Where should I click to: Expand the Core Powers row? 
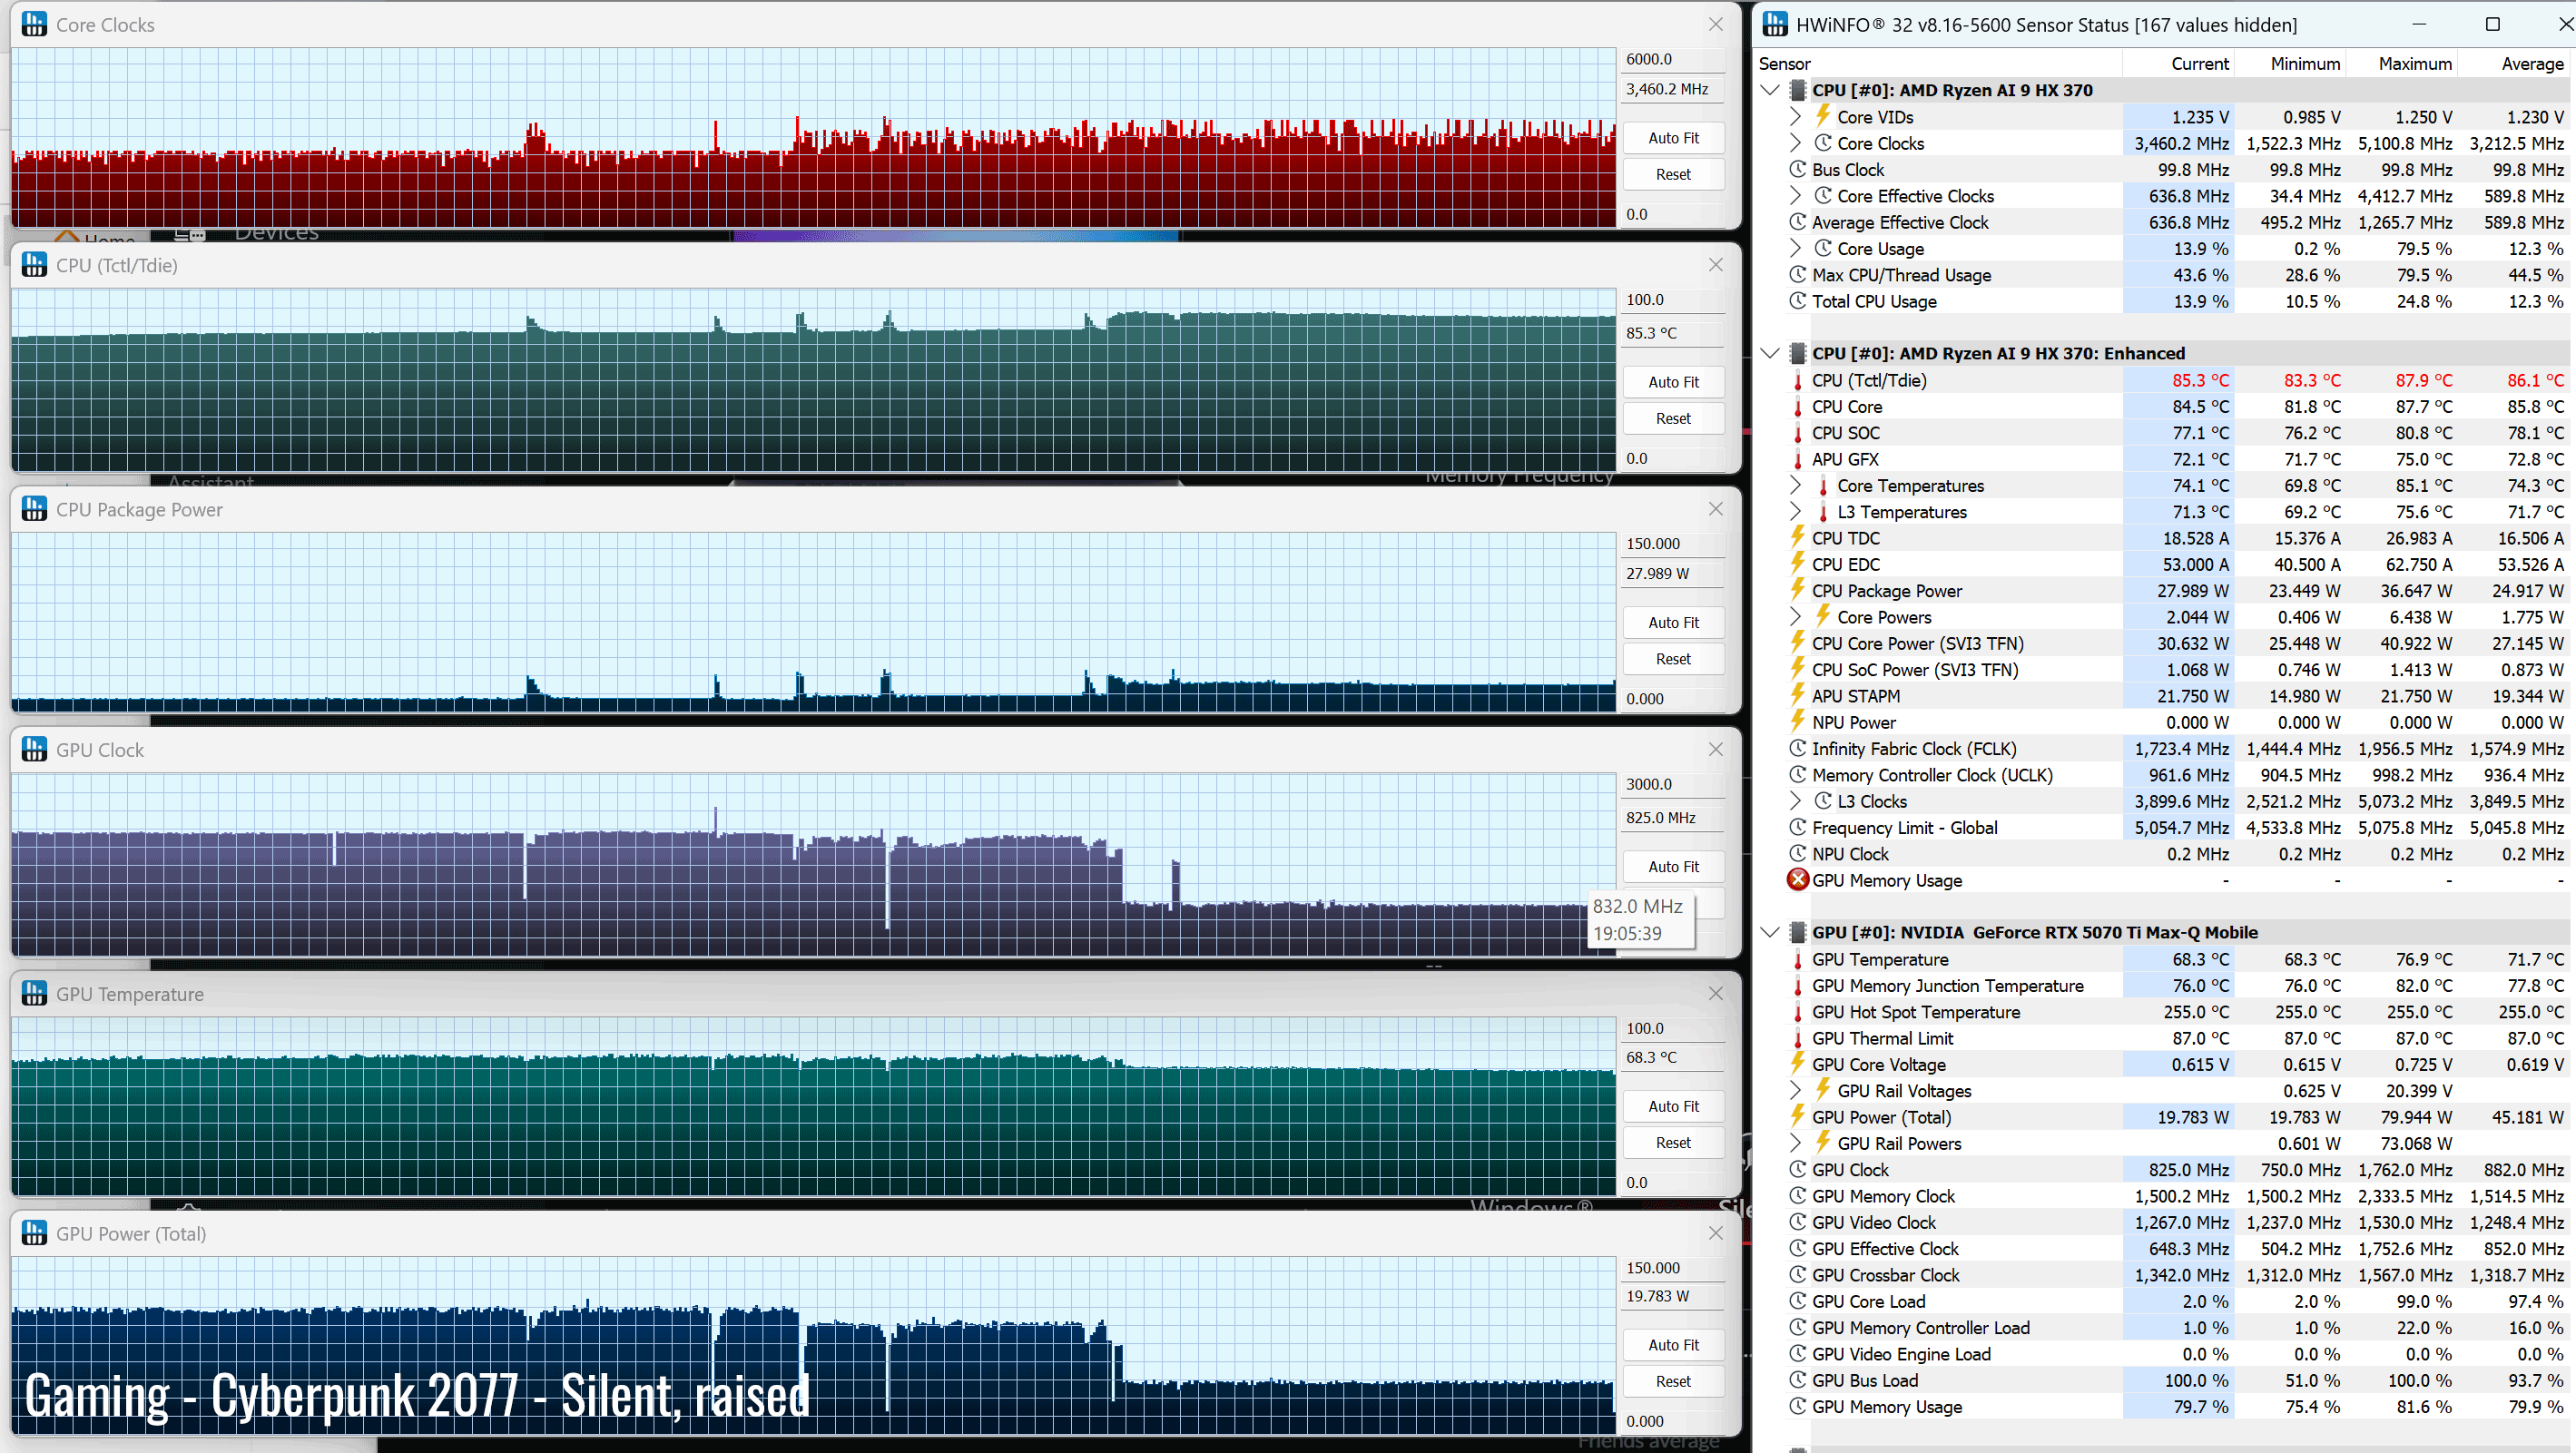(1795, 616)
